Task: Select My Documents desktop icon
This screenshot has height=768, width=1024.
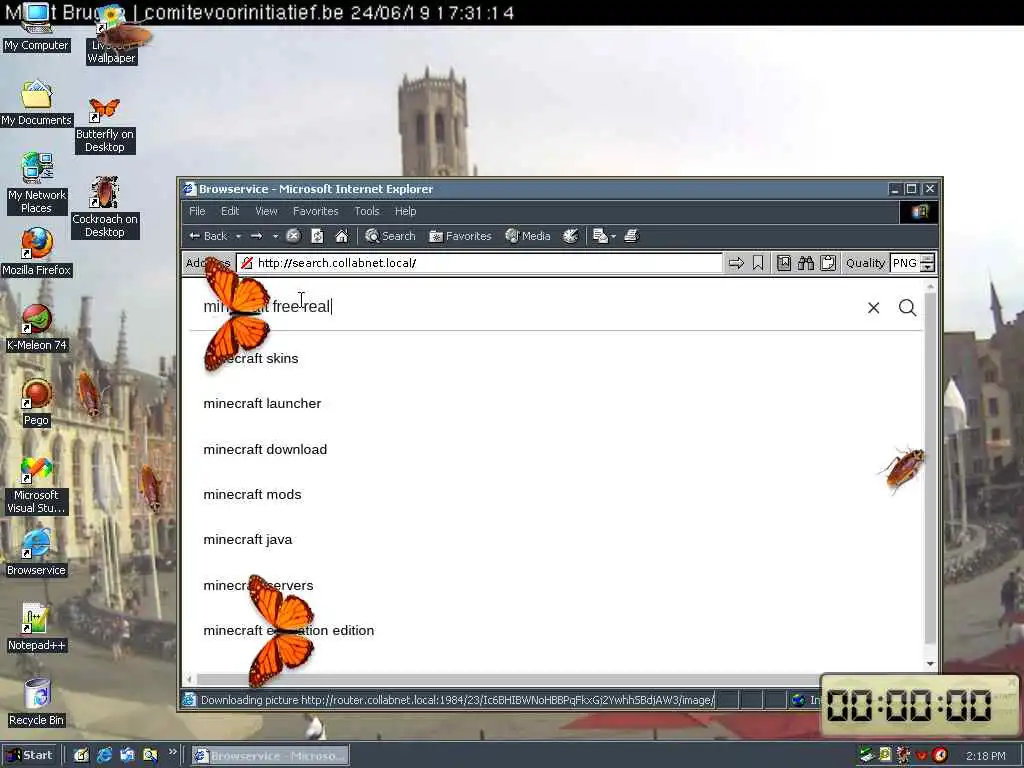Action: click(36, 103)
